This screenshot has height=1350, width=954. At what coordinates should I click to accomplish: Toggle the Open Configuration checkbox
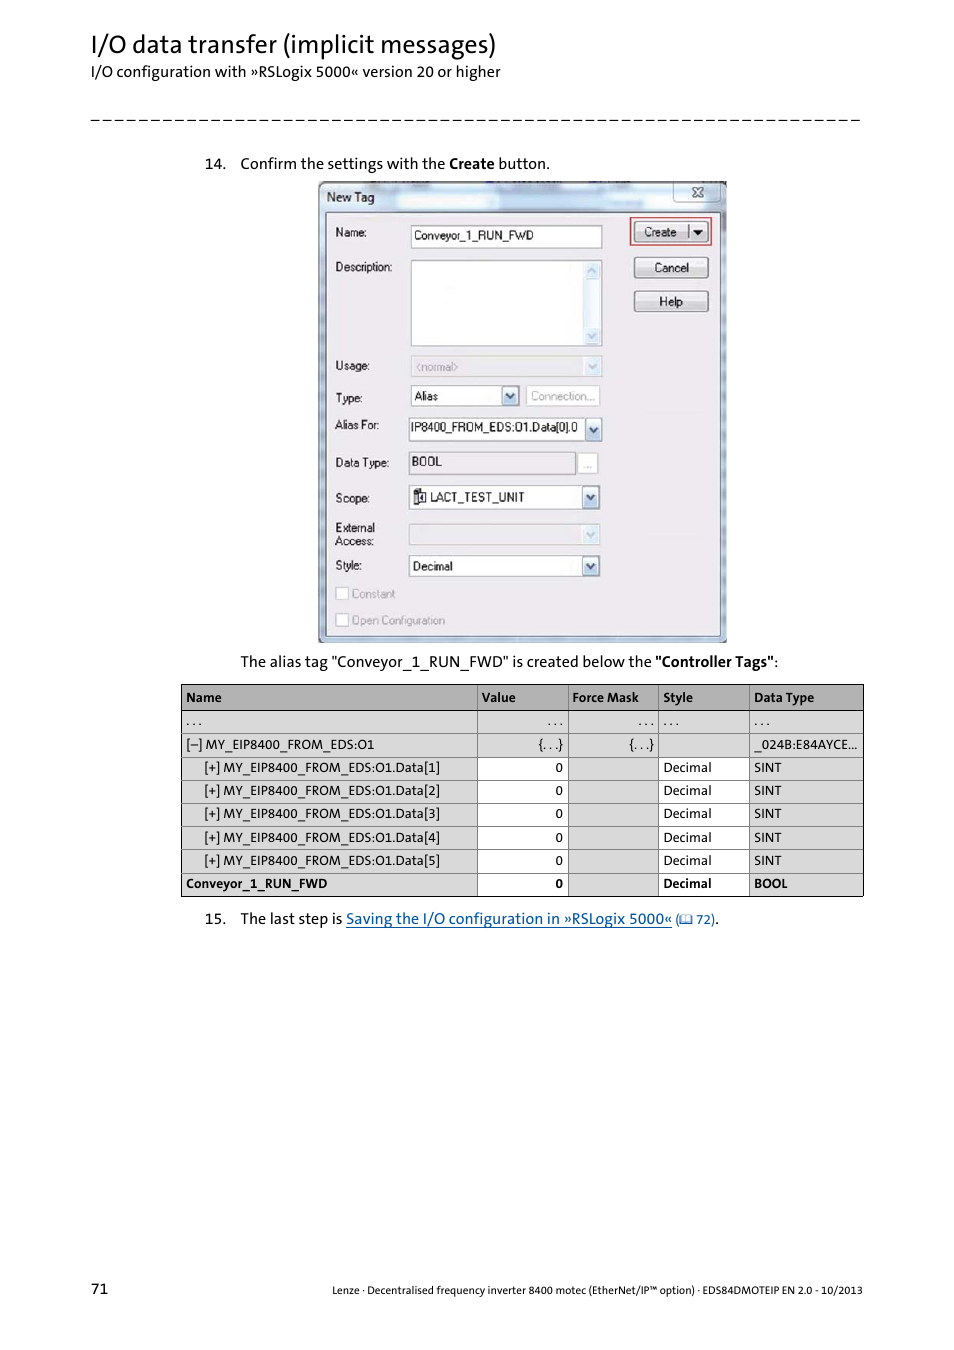point(342,621)
